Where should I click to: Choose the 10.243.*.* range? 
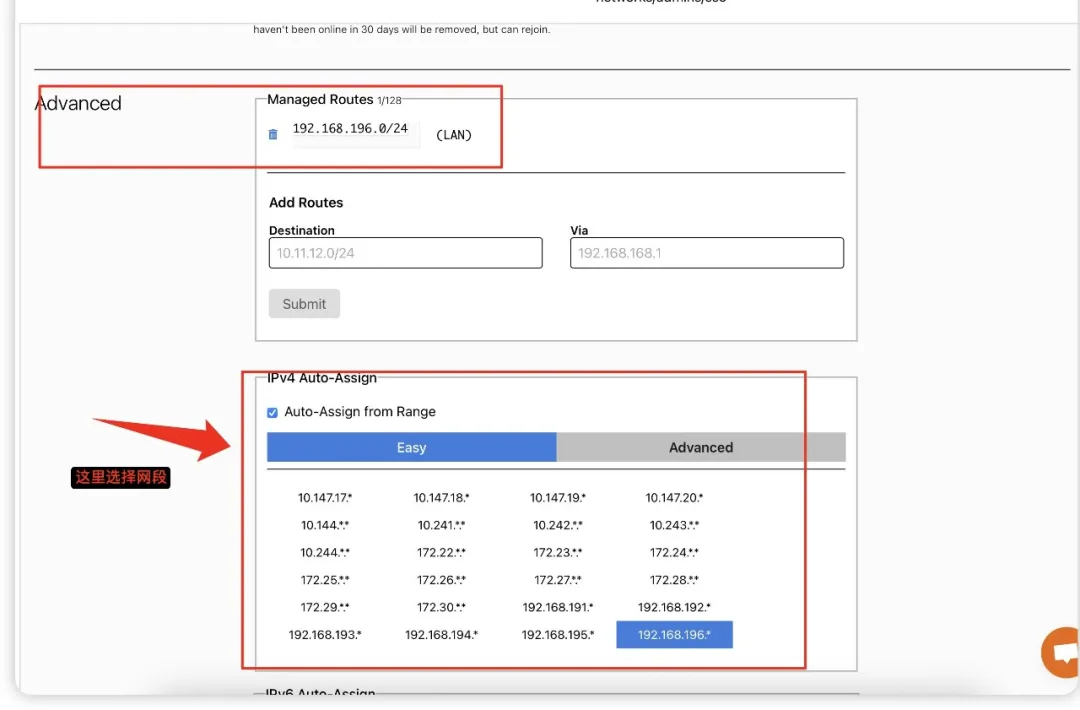pyautogui.click(x=674, y=525)
